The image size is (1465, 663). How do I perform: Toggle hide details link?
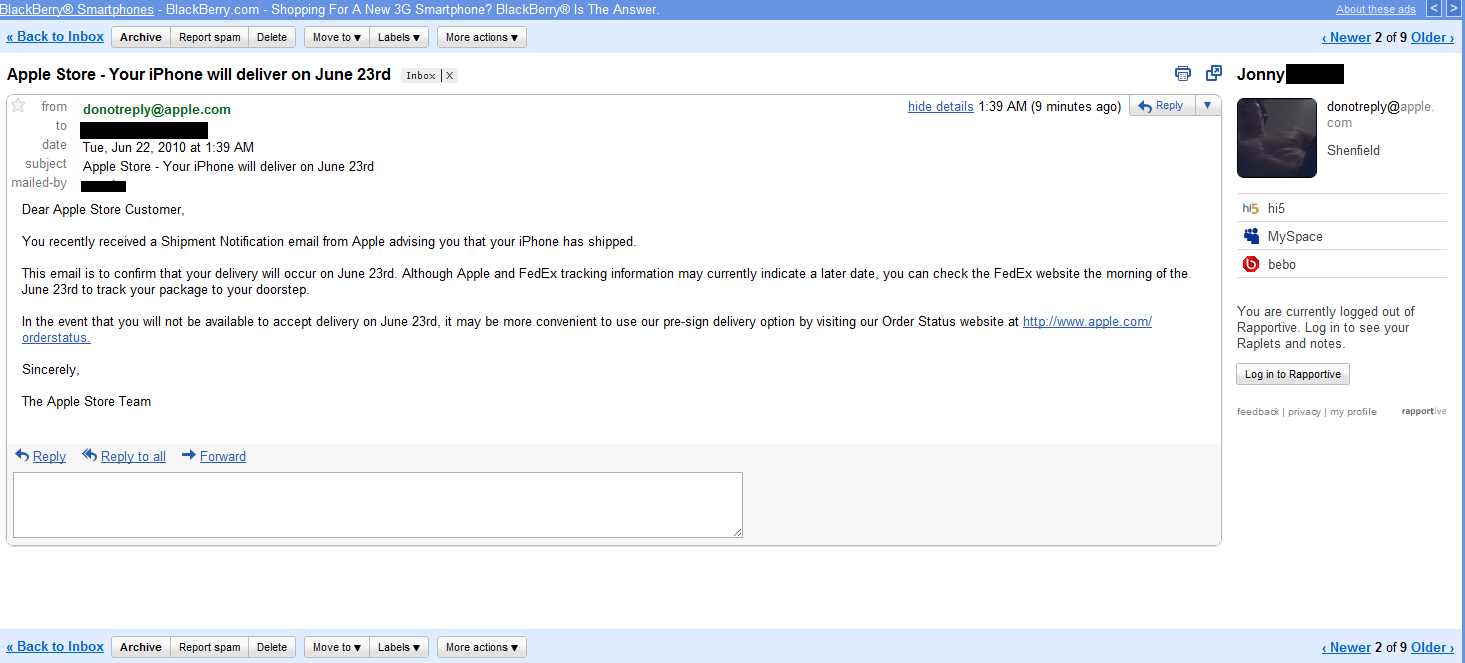pyautogui.click(x=940, y=107)
